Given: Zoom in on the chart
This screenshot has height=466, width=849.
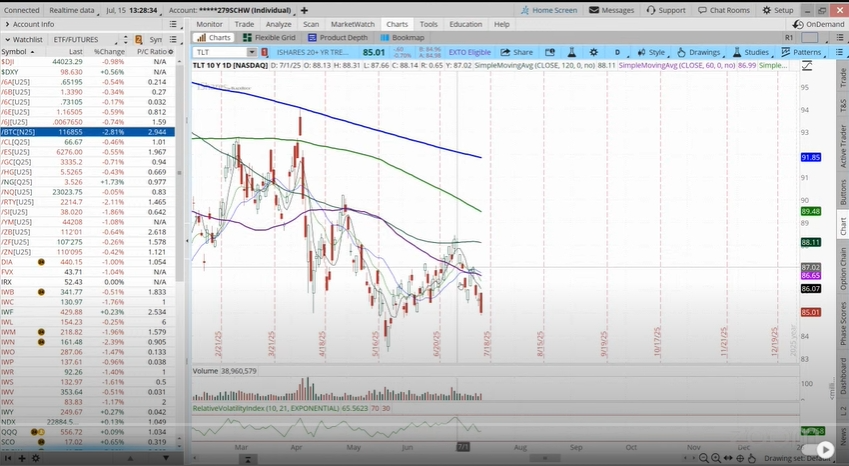Looking at the screenshot, I should point(716,458).
